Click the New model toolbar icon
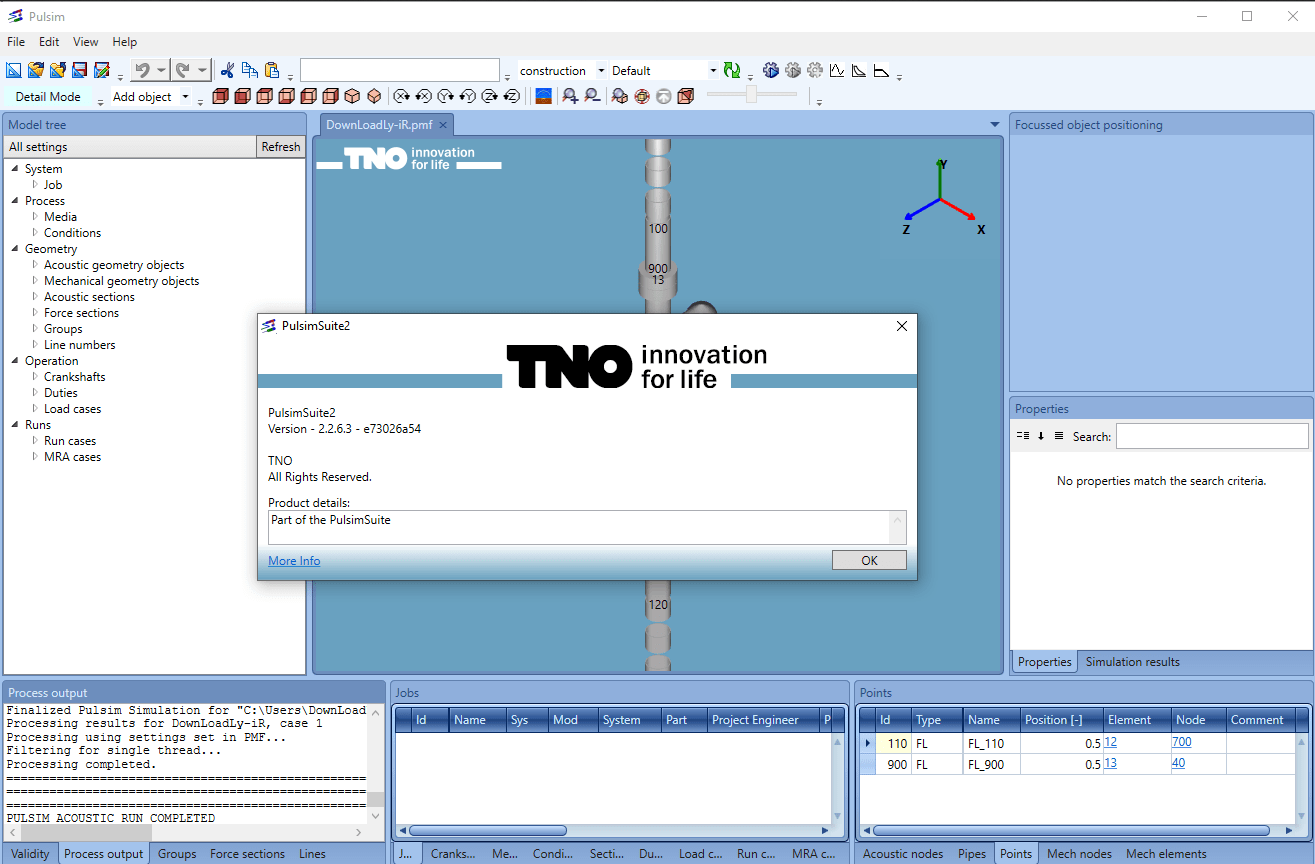The image size is (1315, 864). 13,70
